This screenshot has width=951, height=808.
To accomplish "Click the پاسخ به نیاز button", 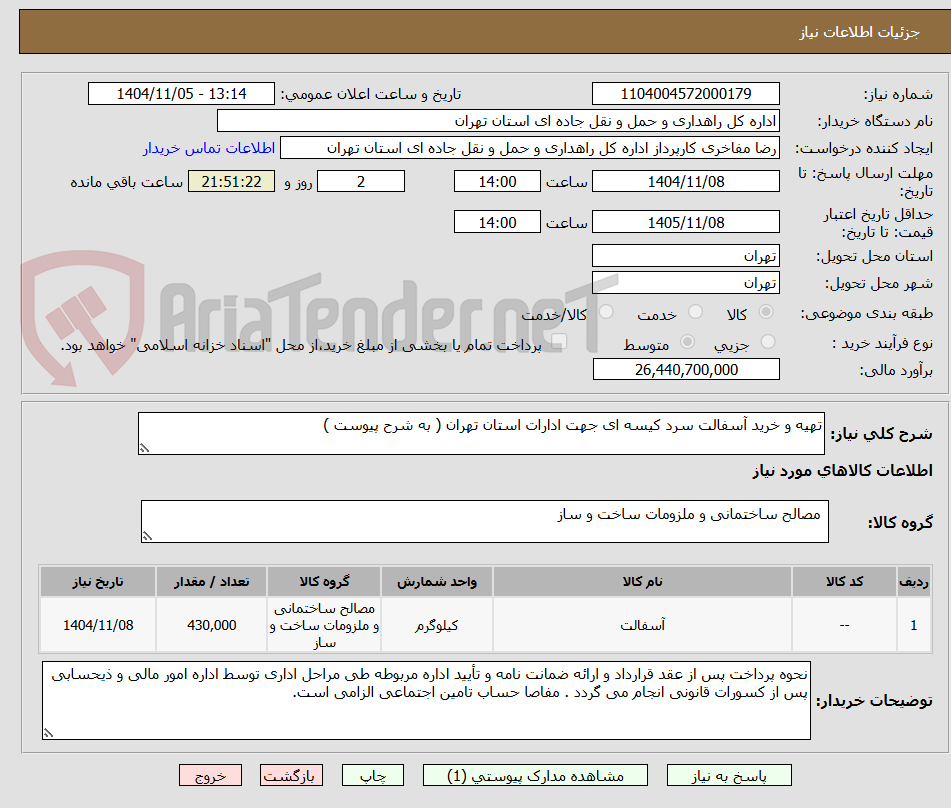I will coord(729,775).
